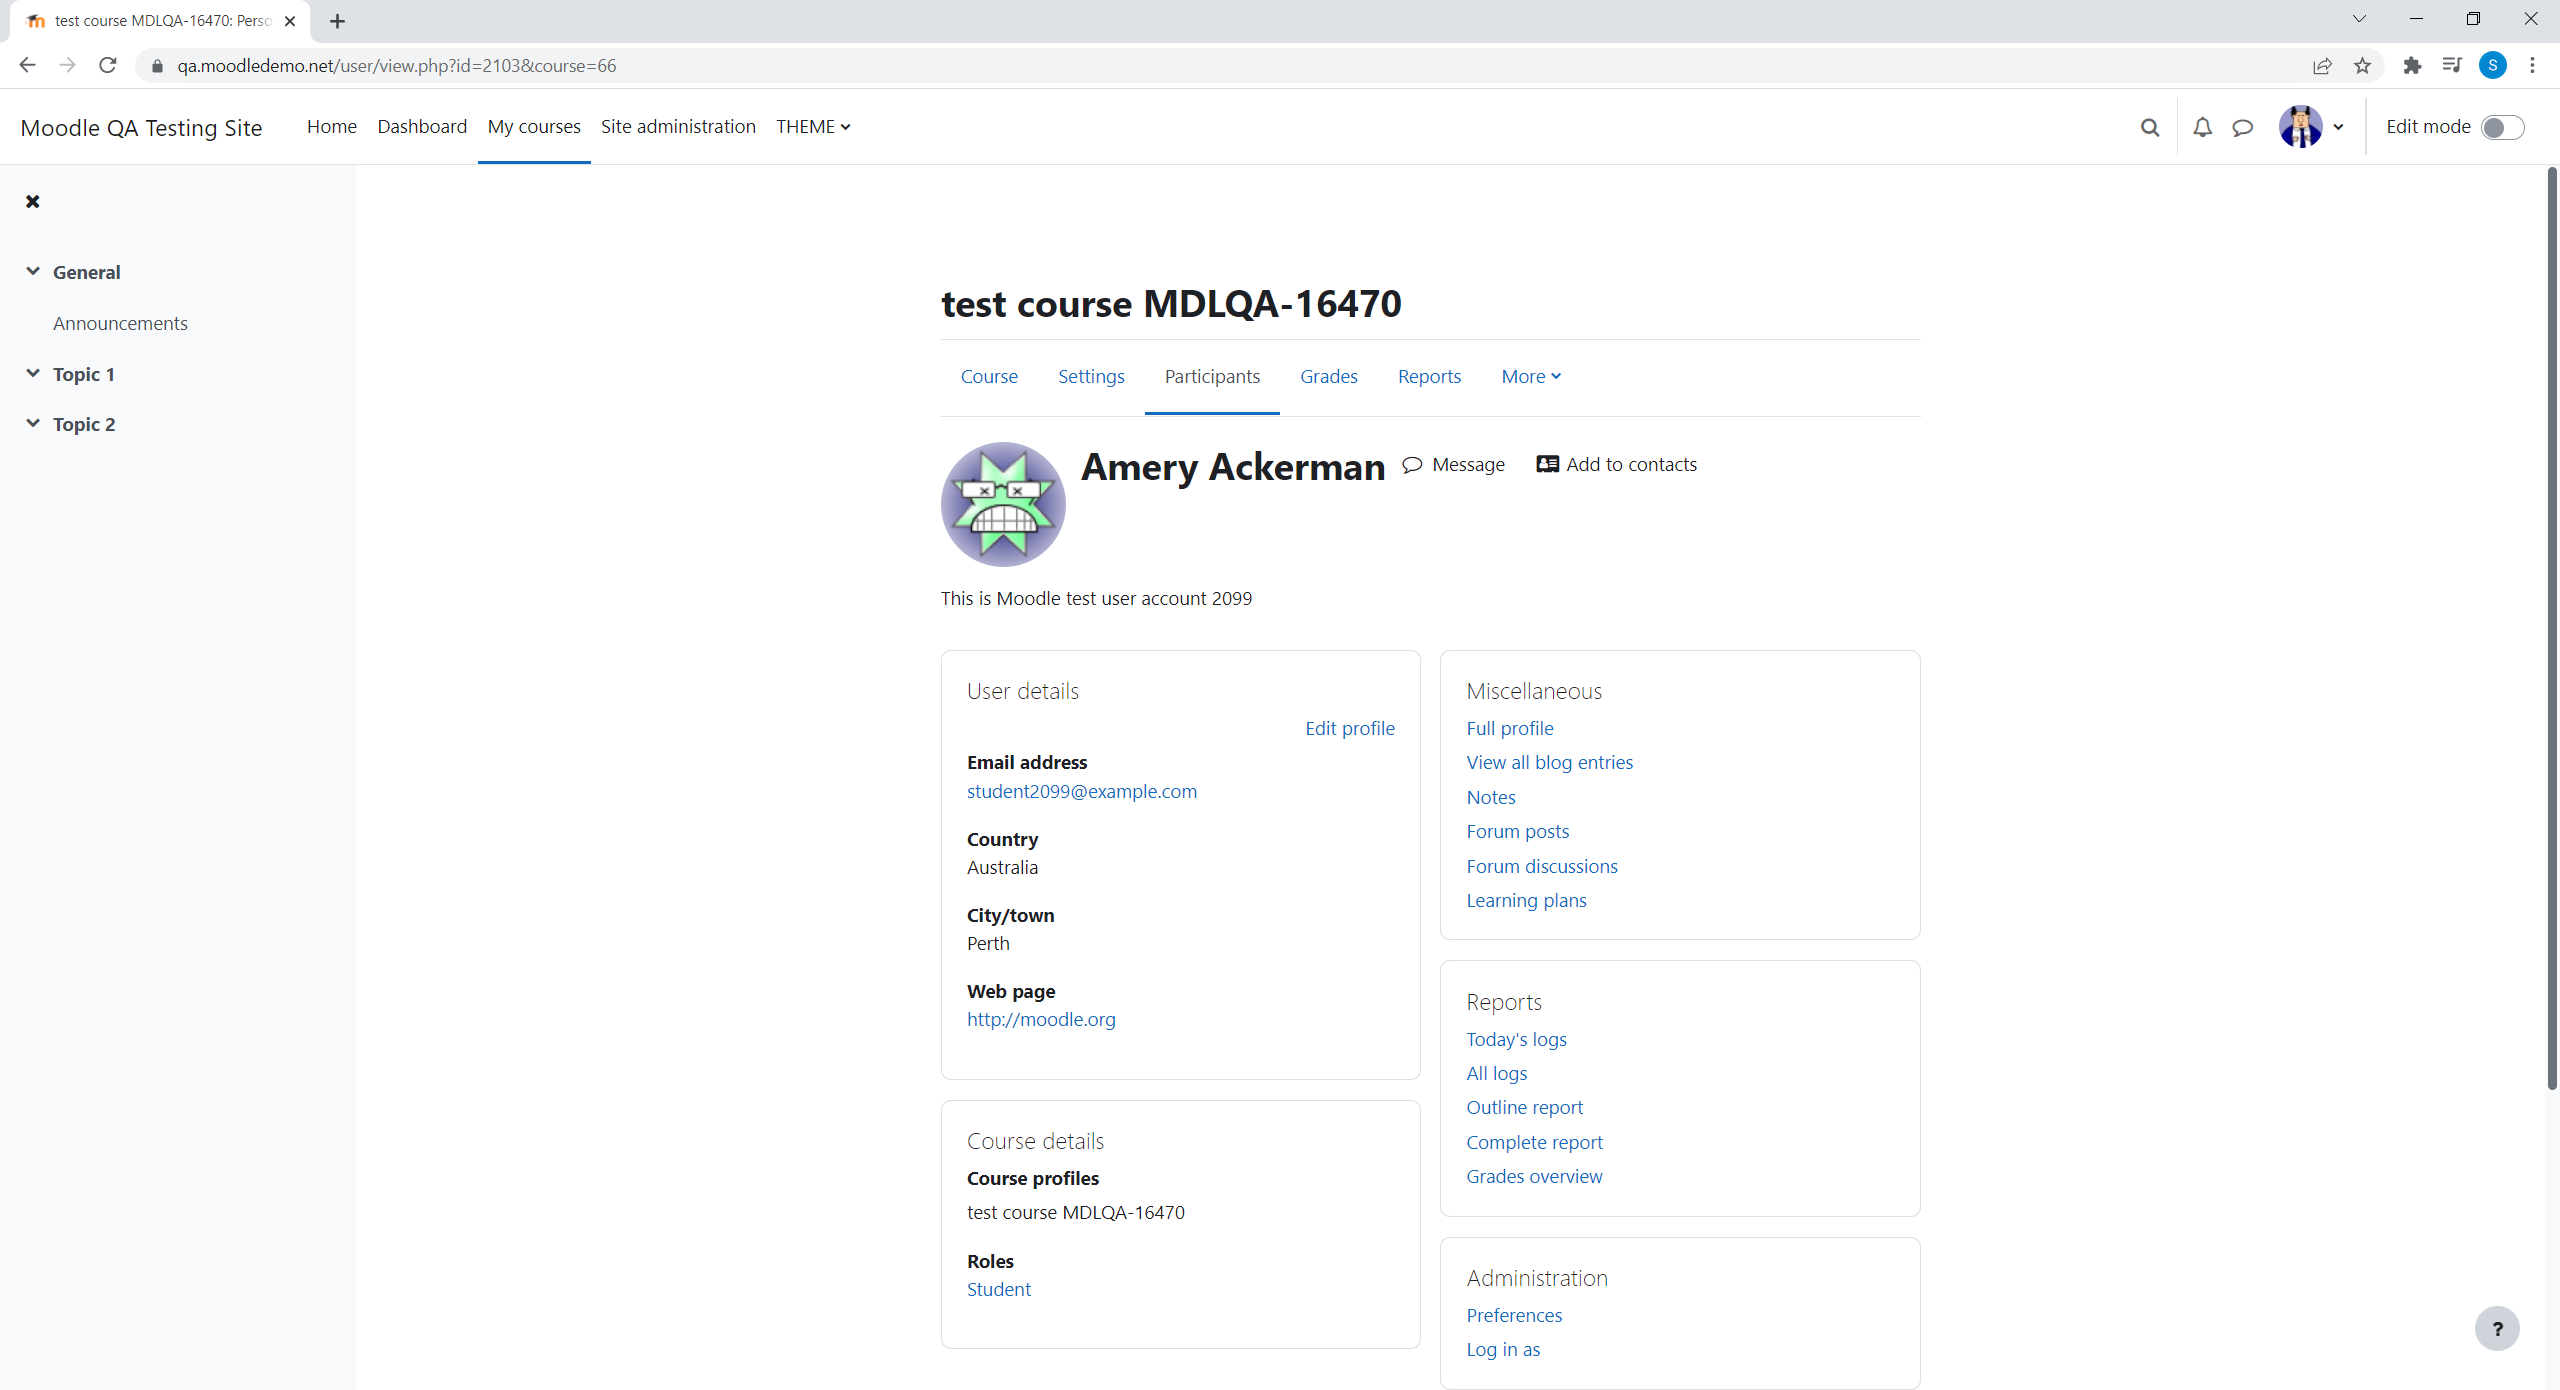
Task: Open the browser extensions puzzle icon
Action: point(2412,65)
